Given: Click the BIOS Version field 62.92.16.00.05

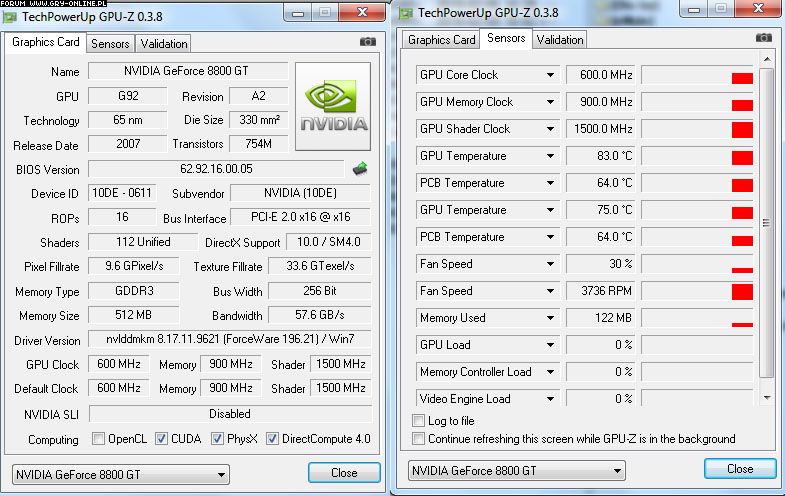Looking at the screenshot, I should point(216,169).
